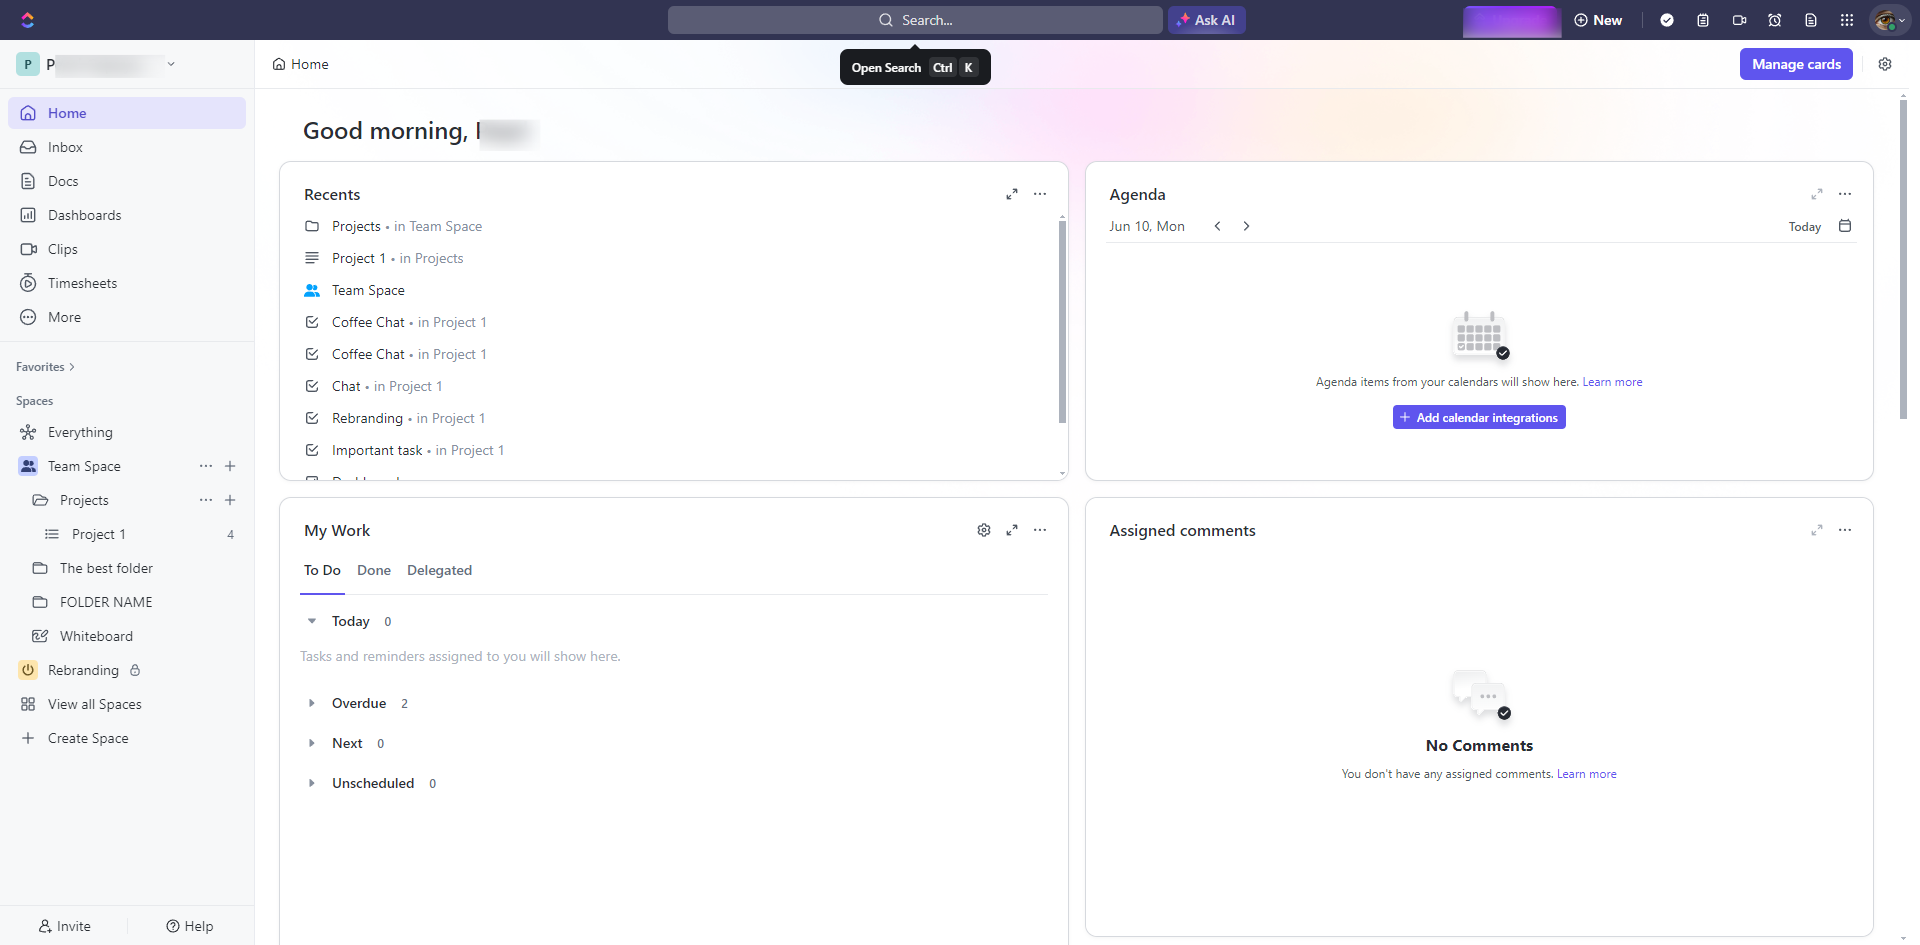Open the Agenda card options menu
The height and width of the screenshot is (945, 1920).
point(1845,194)
